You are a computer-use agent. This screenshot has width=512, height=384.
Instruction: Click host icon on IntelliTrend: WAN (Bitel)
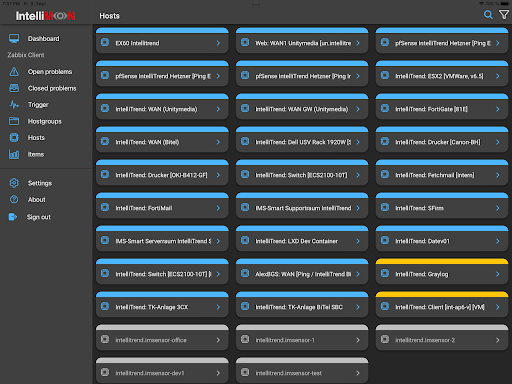tap(105, 141)
